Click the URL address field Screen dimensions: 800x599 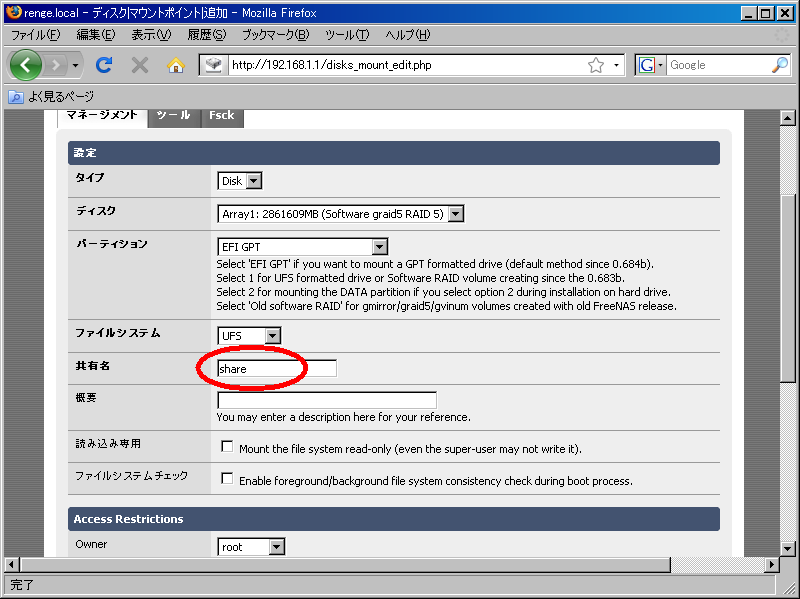pos(406,65)
